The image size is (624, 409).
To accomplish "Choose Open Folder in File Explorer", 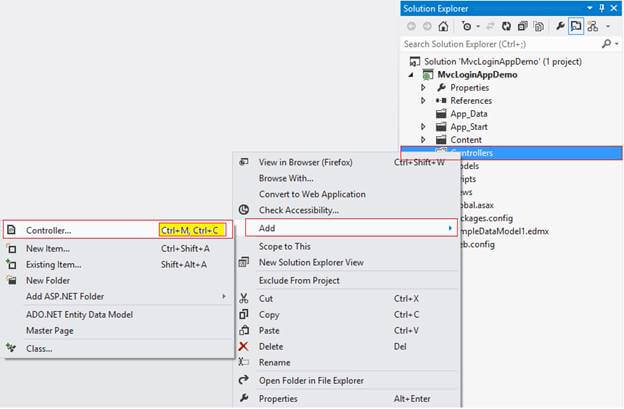I will coord(345,380).
